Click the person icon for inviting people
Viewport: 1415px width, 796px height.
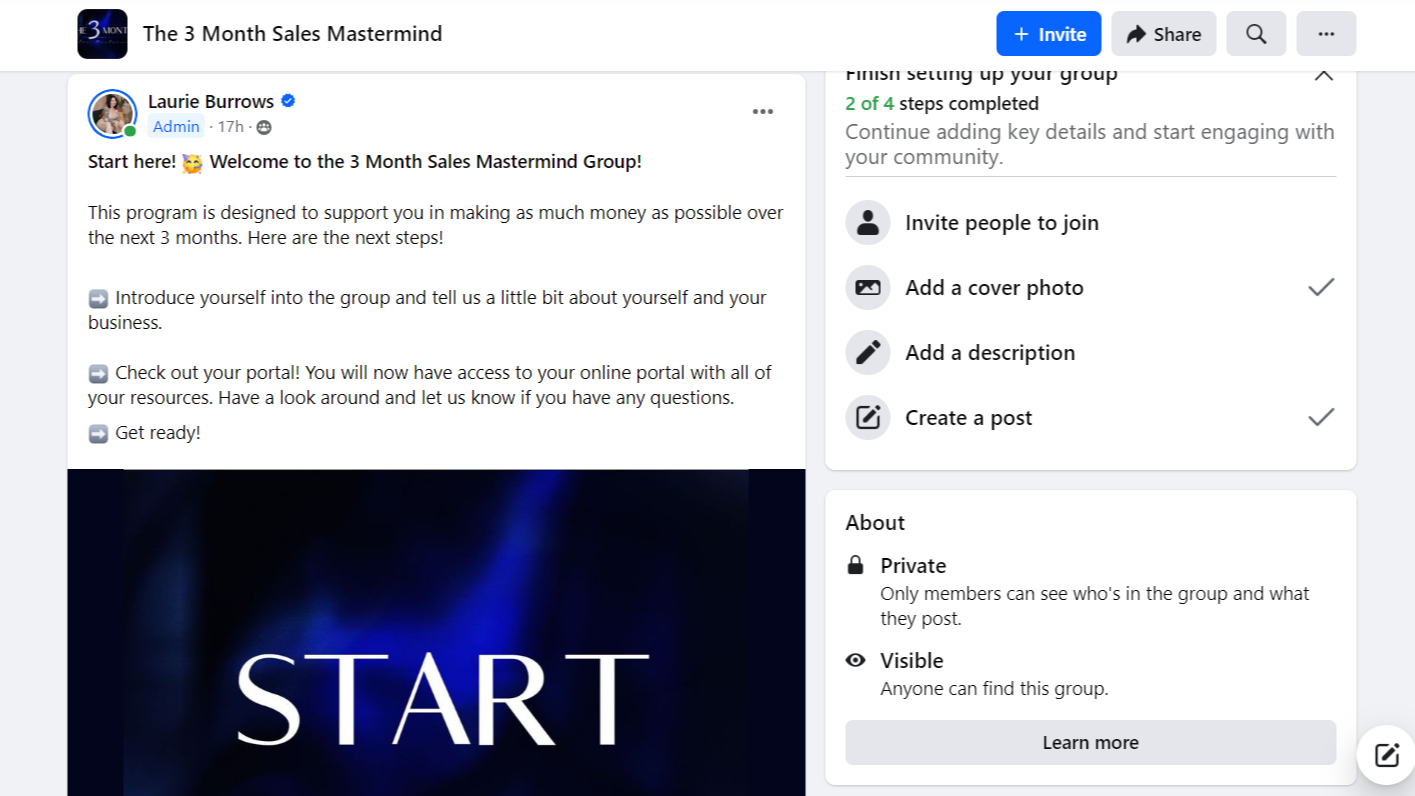(x=868, y=223)
